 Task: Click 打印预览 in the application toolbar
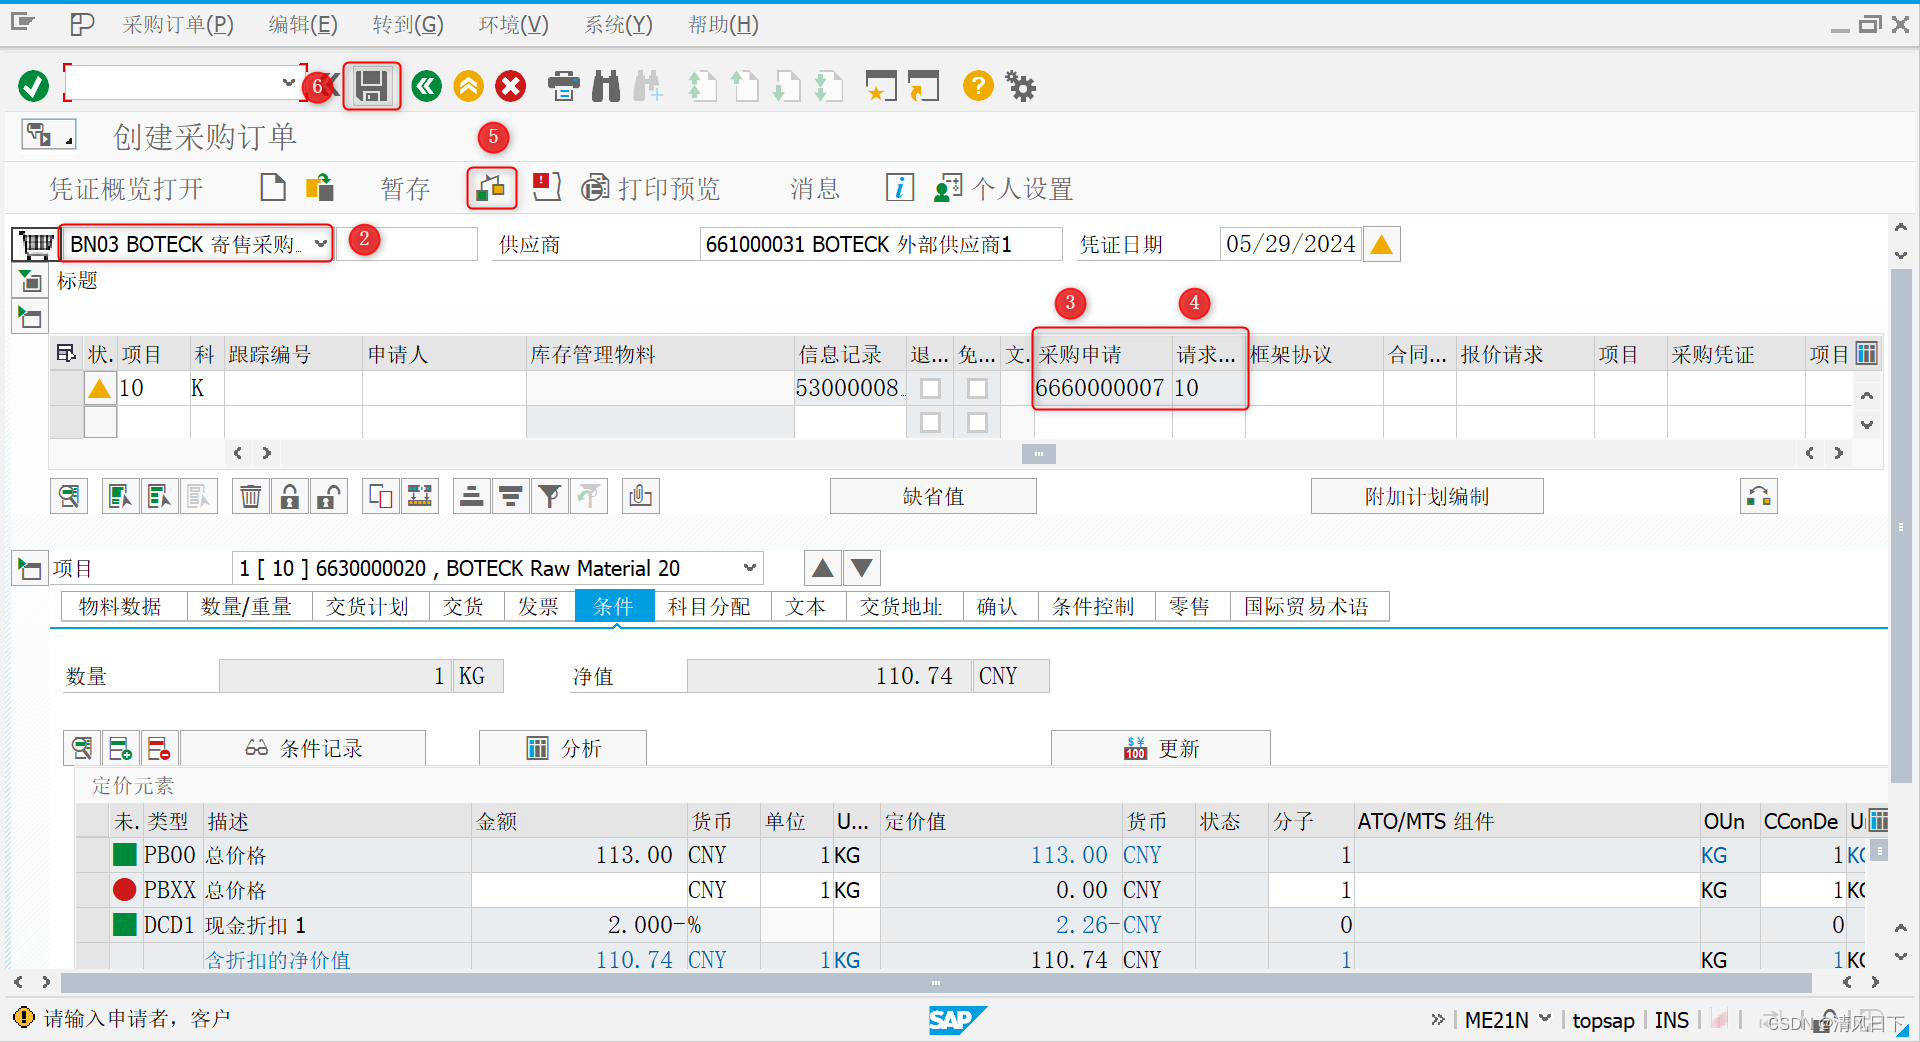(x=651, y=188)
